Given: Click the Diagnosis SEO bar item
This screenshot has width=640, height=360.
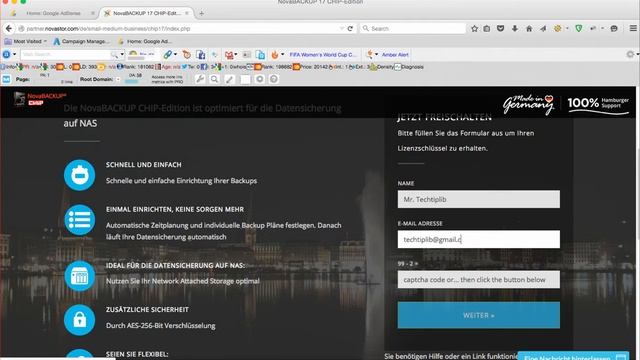Looking at the screenshot, I should coord(409,67).
